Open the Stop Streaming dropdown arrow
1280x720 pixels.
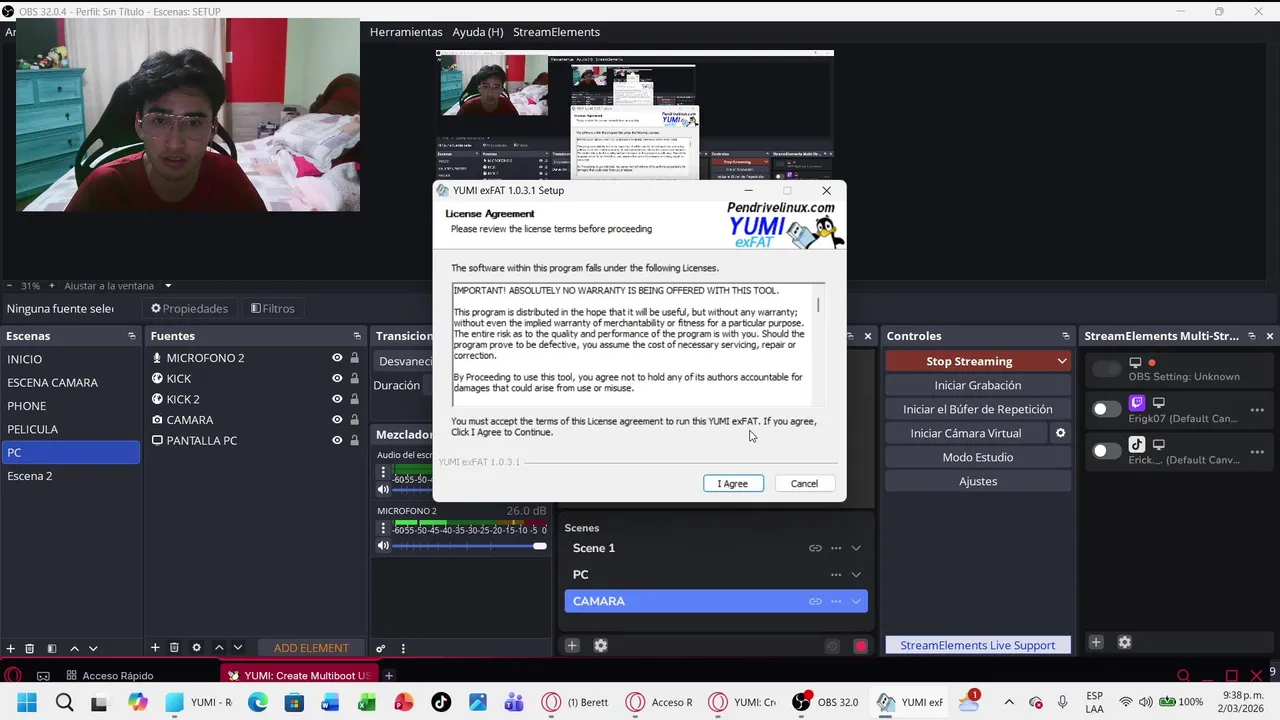tap(1062, 361)
